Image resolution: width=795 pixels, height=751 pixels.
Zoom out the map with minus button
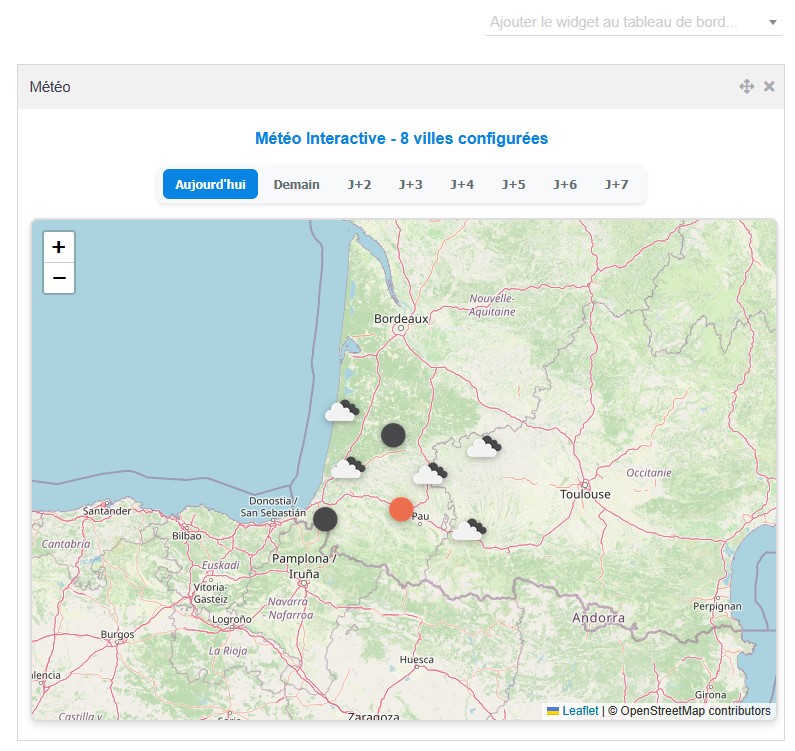(x=59, y=278)
